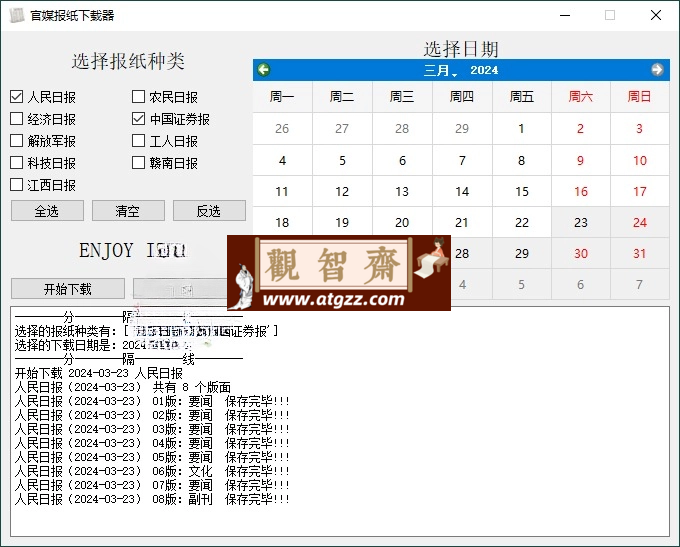This screenshot has height=547, width=680.
Task: Choose March 20 date cell
Action: (x=402, y=222)
